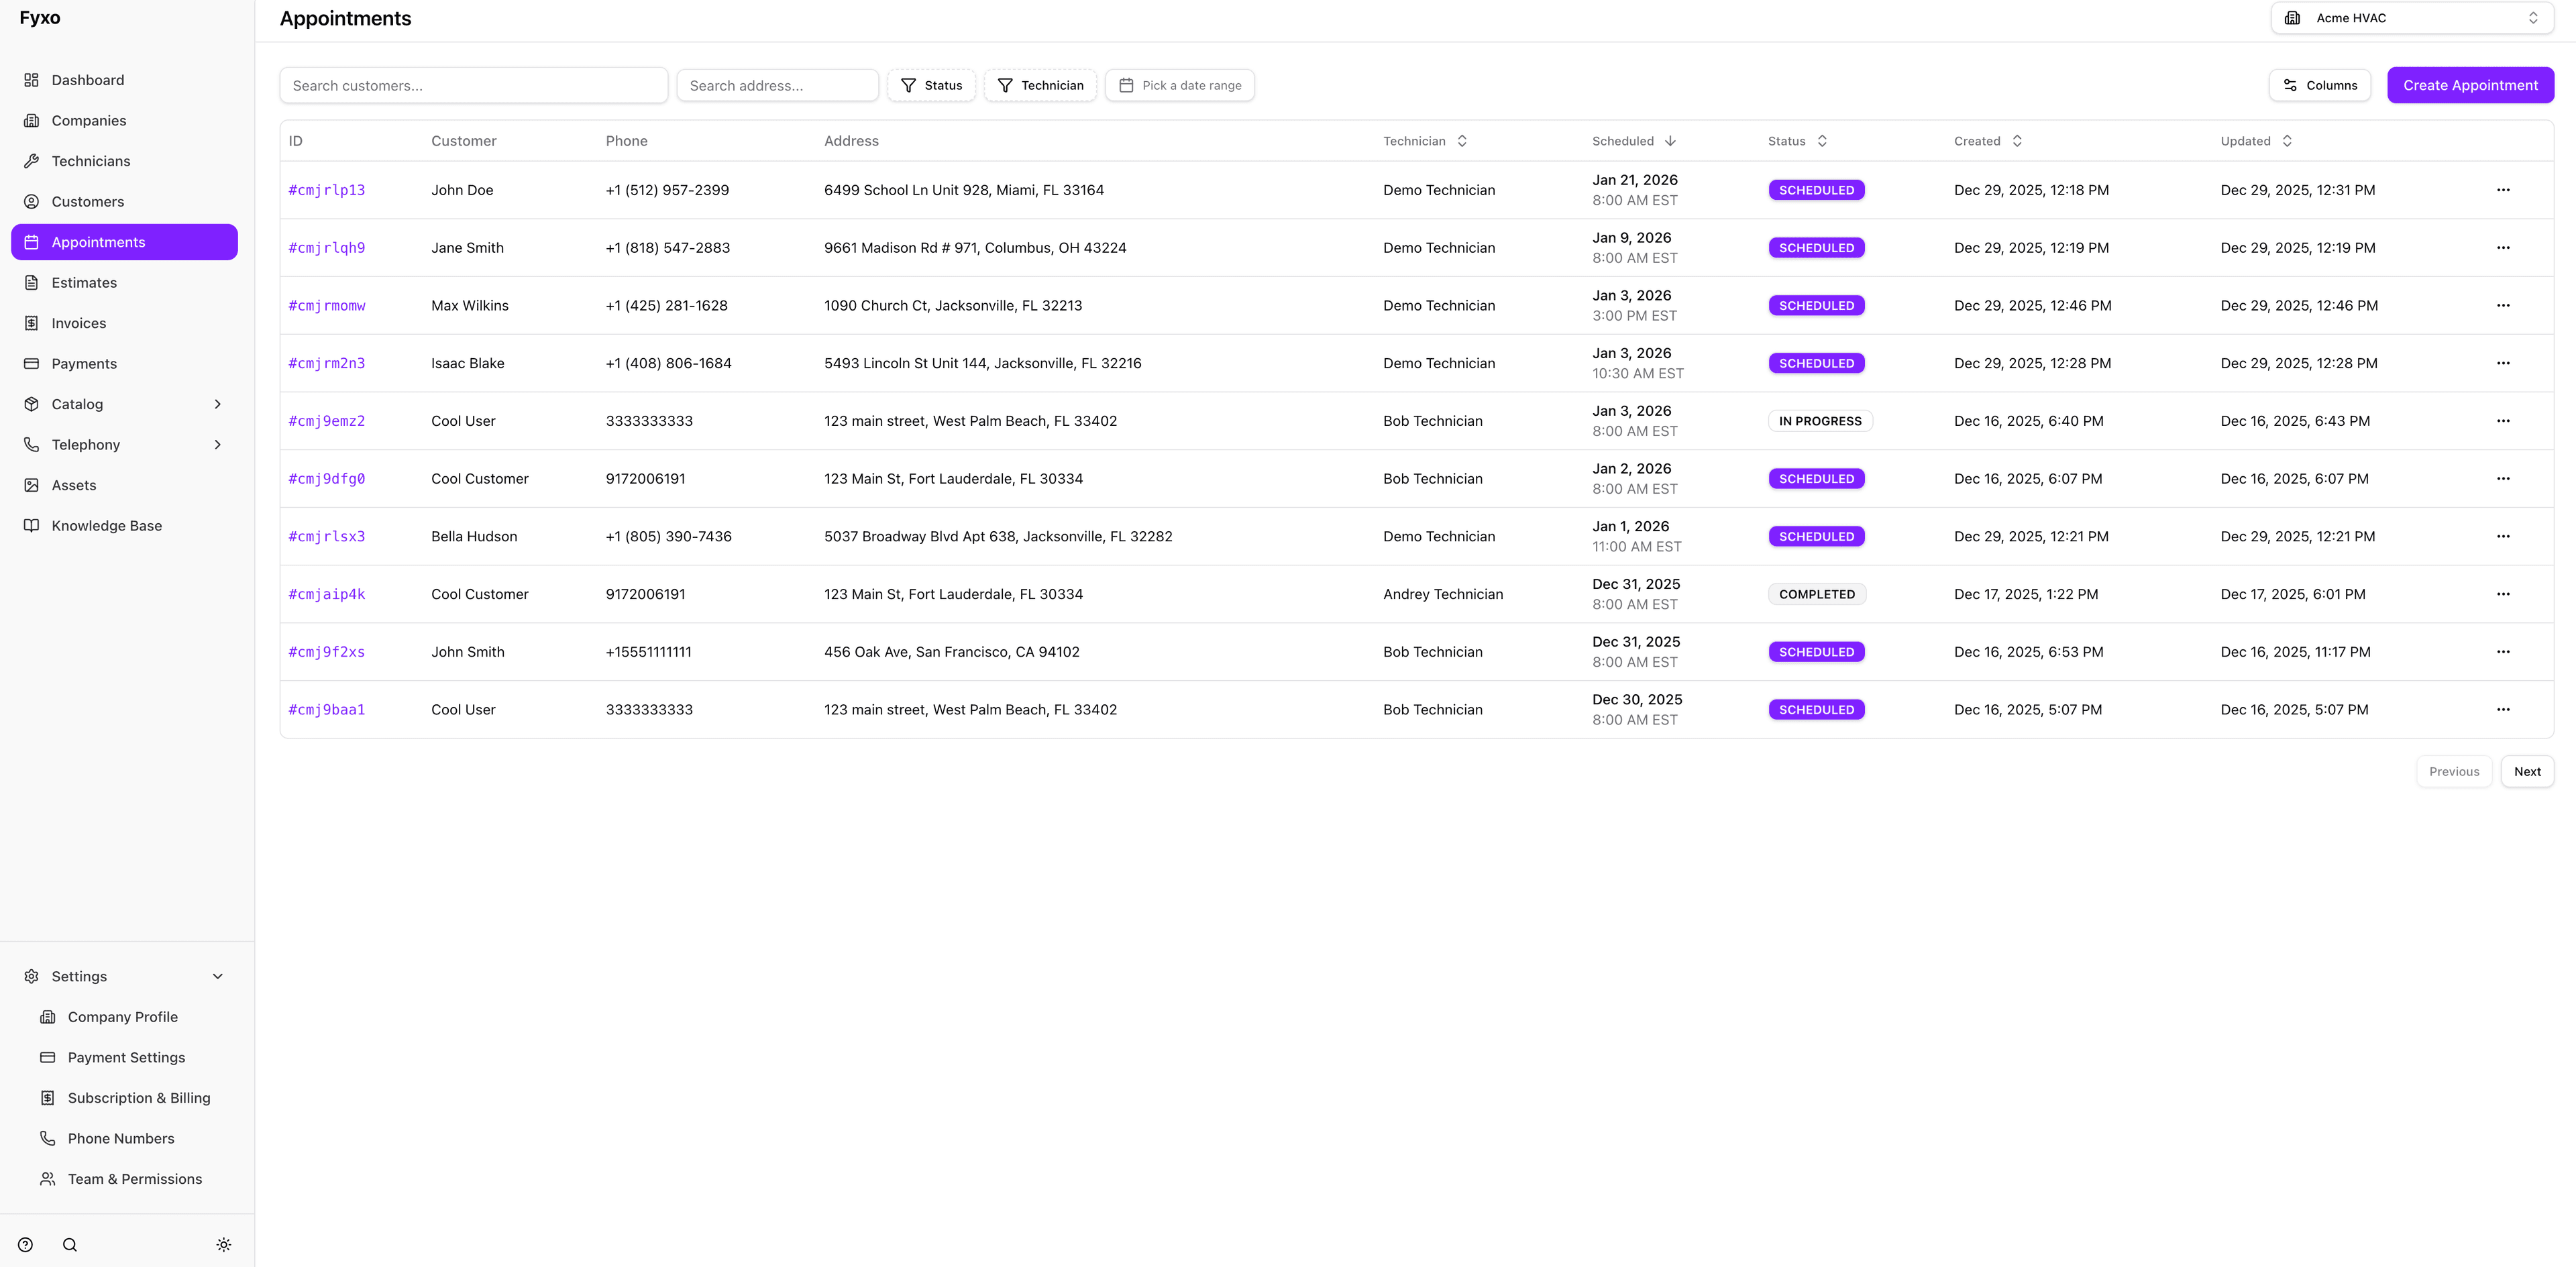Open the global search icon at bottom
The width and height of the screenshot is (2576, 1267).
click(69, 1244)
